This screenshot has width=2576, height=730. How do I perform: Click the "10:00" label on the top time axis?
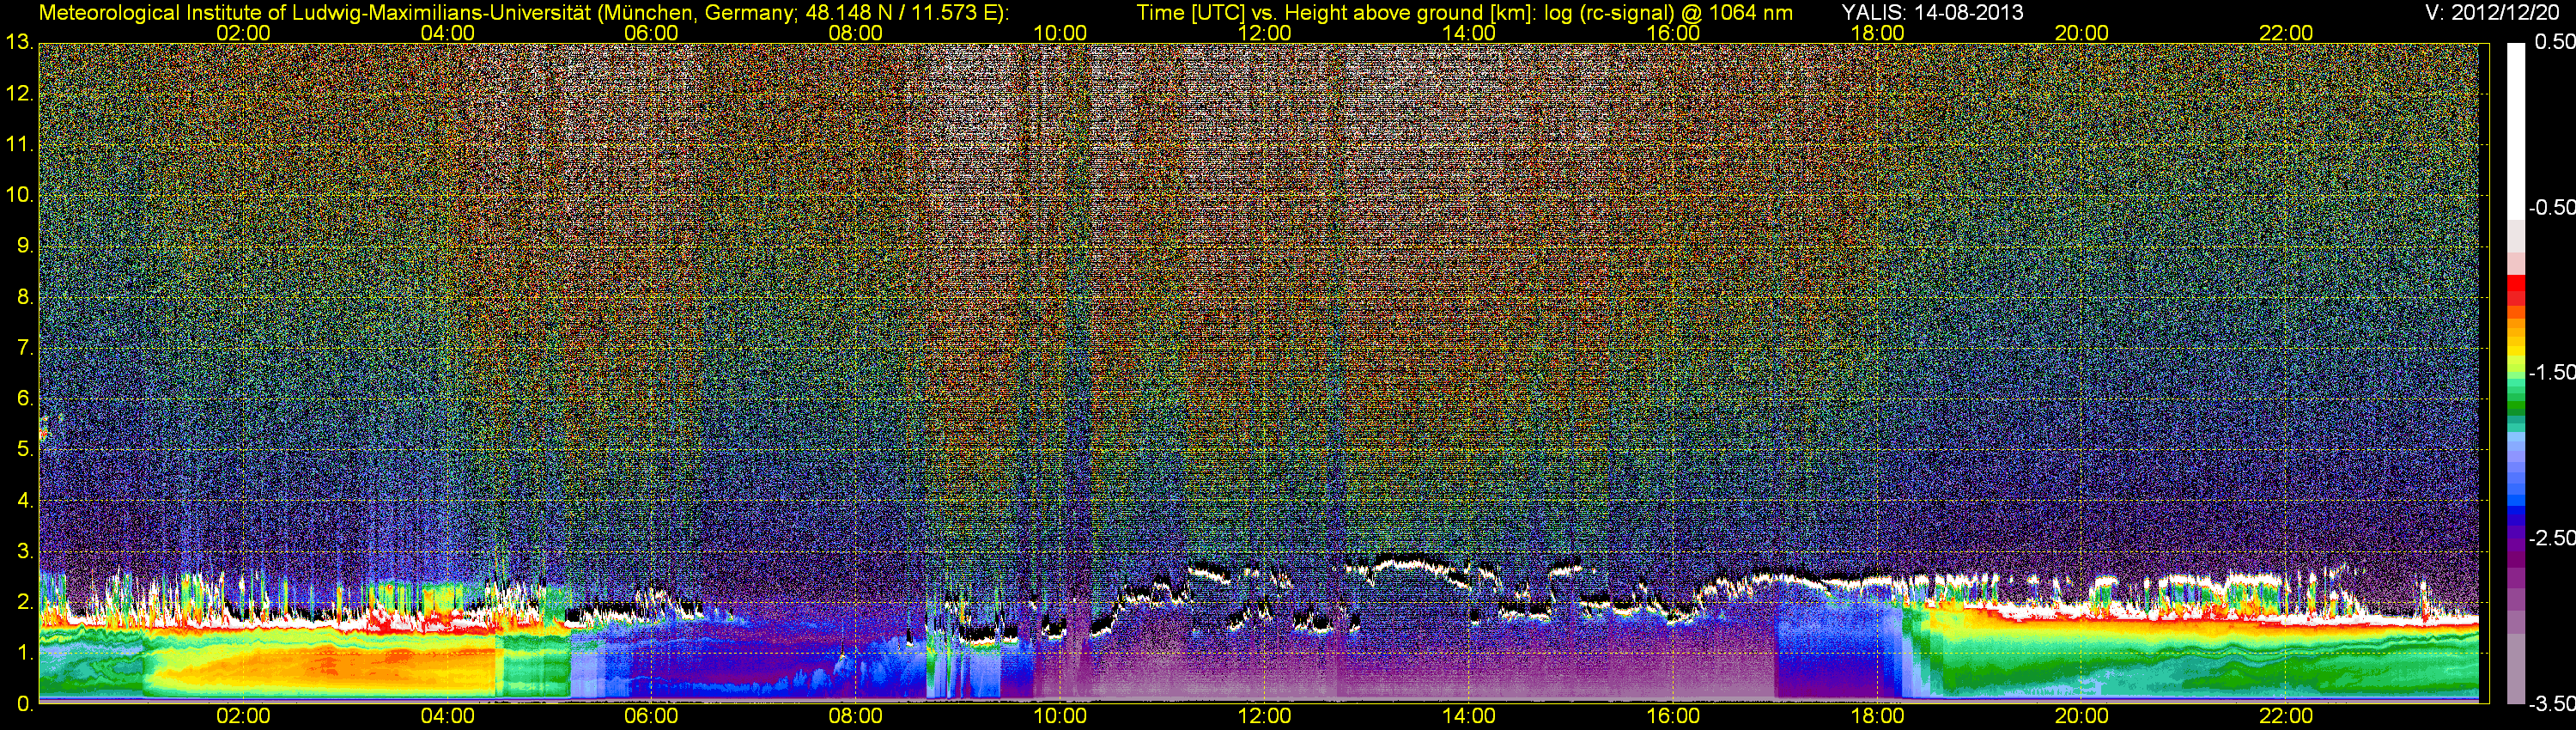tap(1060, 33)
